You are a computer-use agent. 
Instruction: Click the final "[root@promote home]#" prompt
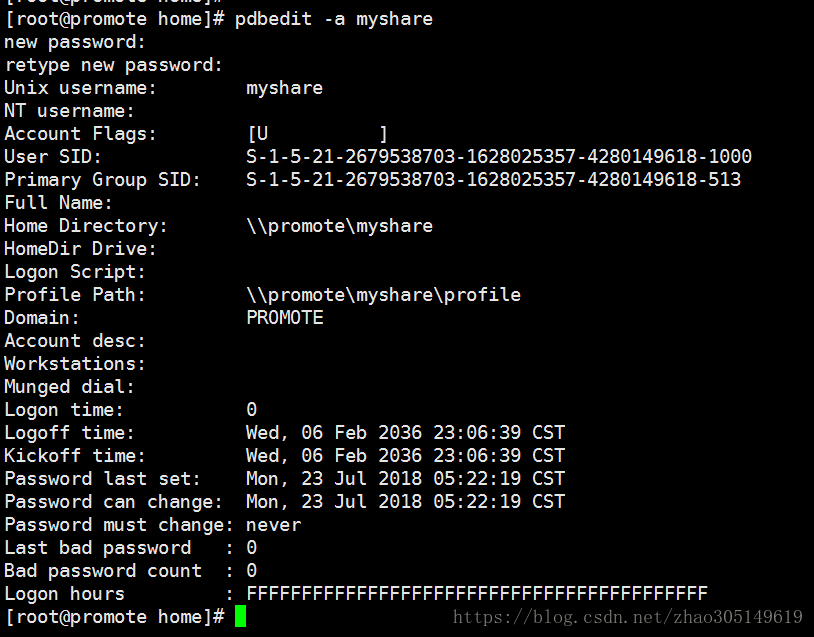pos(114,617)
